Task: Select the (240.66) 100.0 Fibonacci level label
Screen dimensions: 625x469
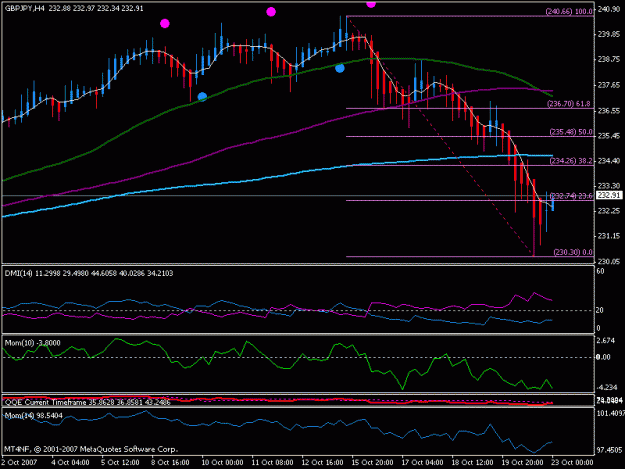Action: coord(569,12)
